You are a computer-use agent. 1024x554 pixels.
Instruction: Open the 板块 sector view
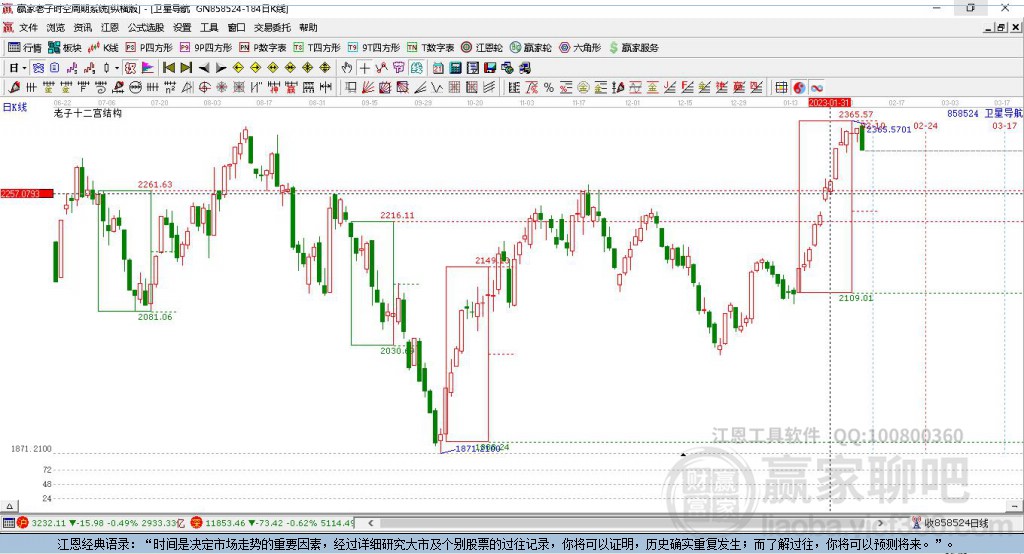tap(65, 48)
